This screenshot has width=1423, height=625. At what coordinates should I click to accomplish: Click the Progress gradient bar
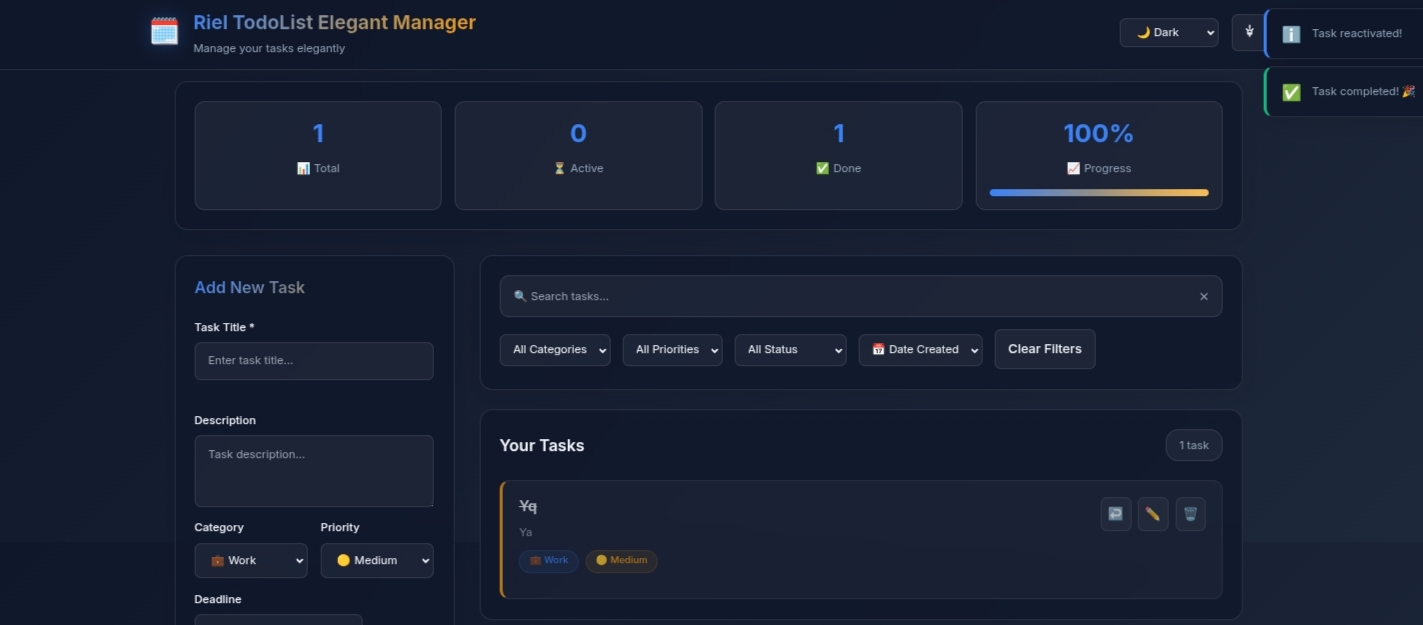point(1098,192)
